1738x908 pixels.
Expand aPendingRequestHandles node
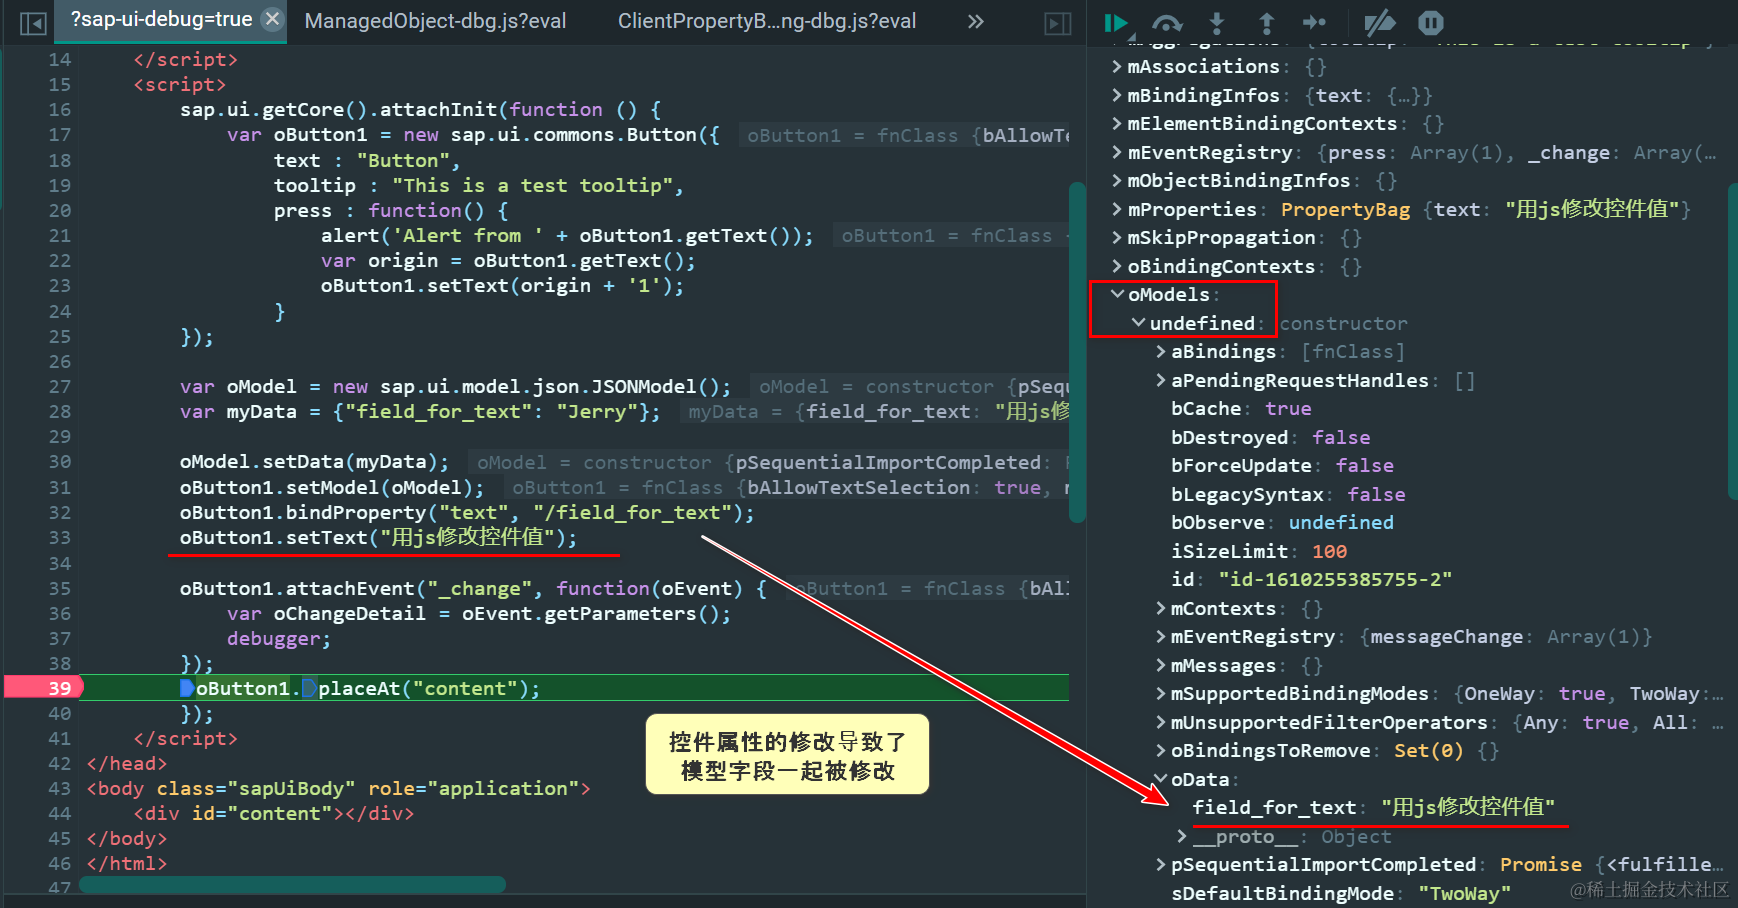(1160, 381)
